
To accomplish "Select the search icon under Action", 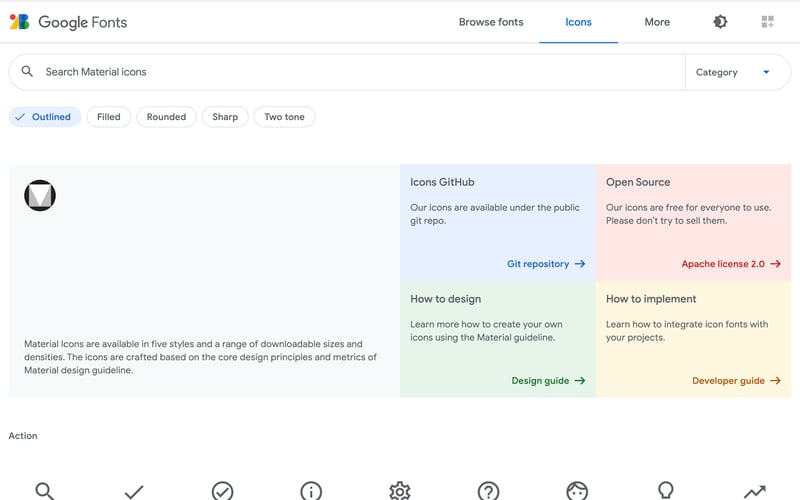I will coord(44,491).
